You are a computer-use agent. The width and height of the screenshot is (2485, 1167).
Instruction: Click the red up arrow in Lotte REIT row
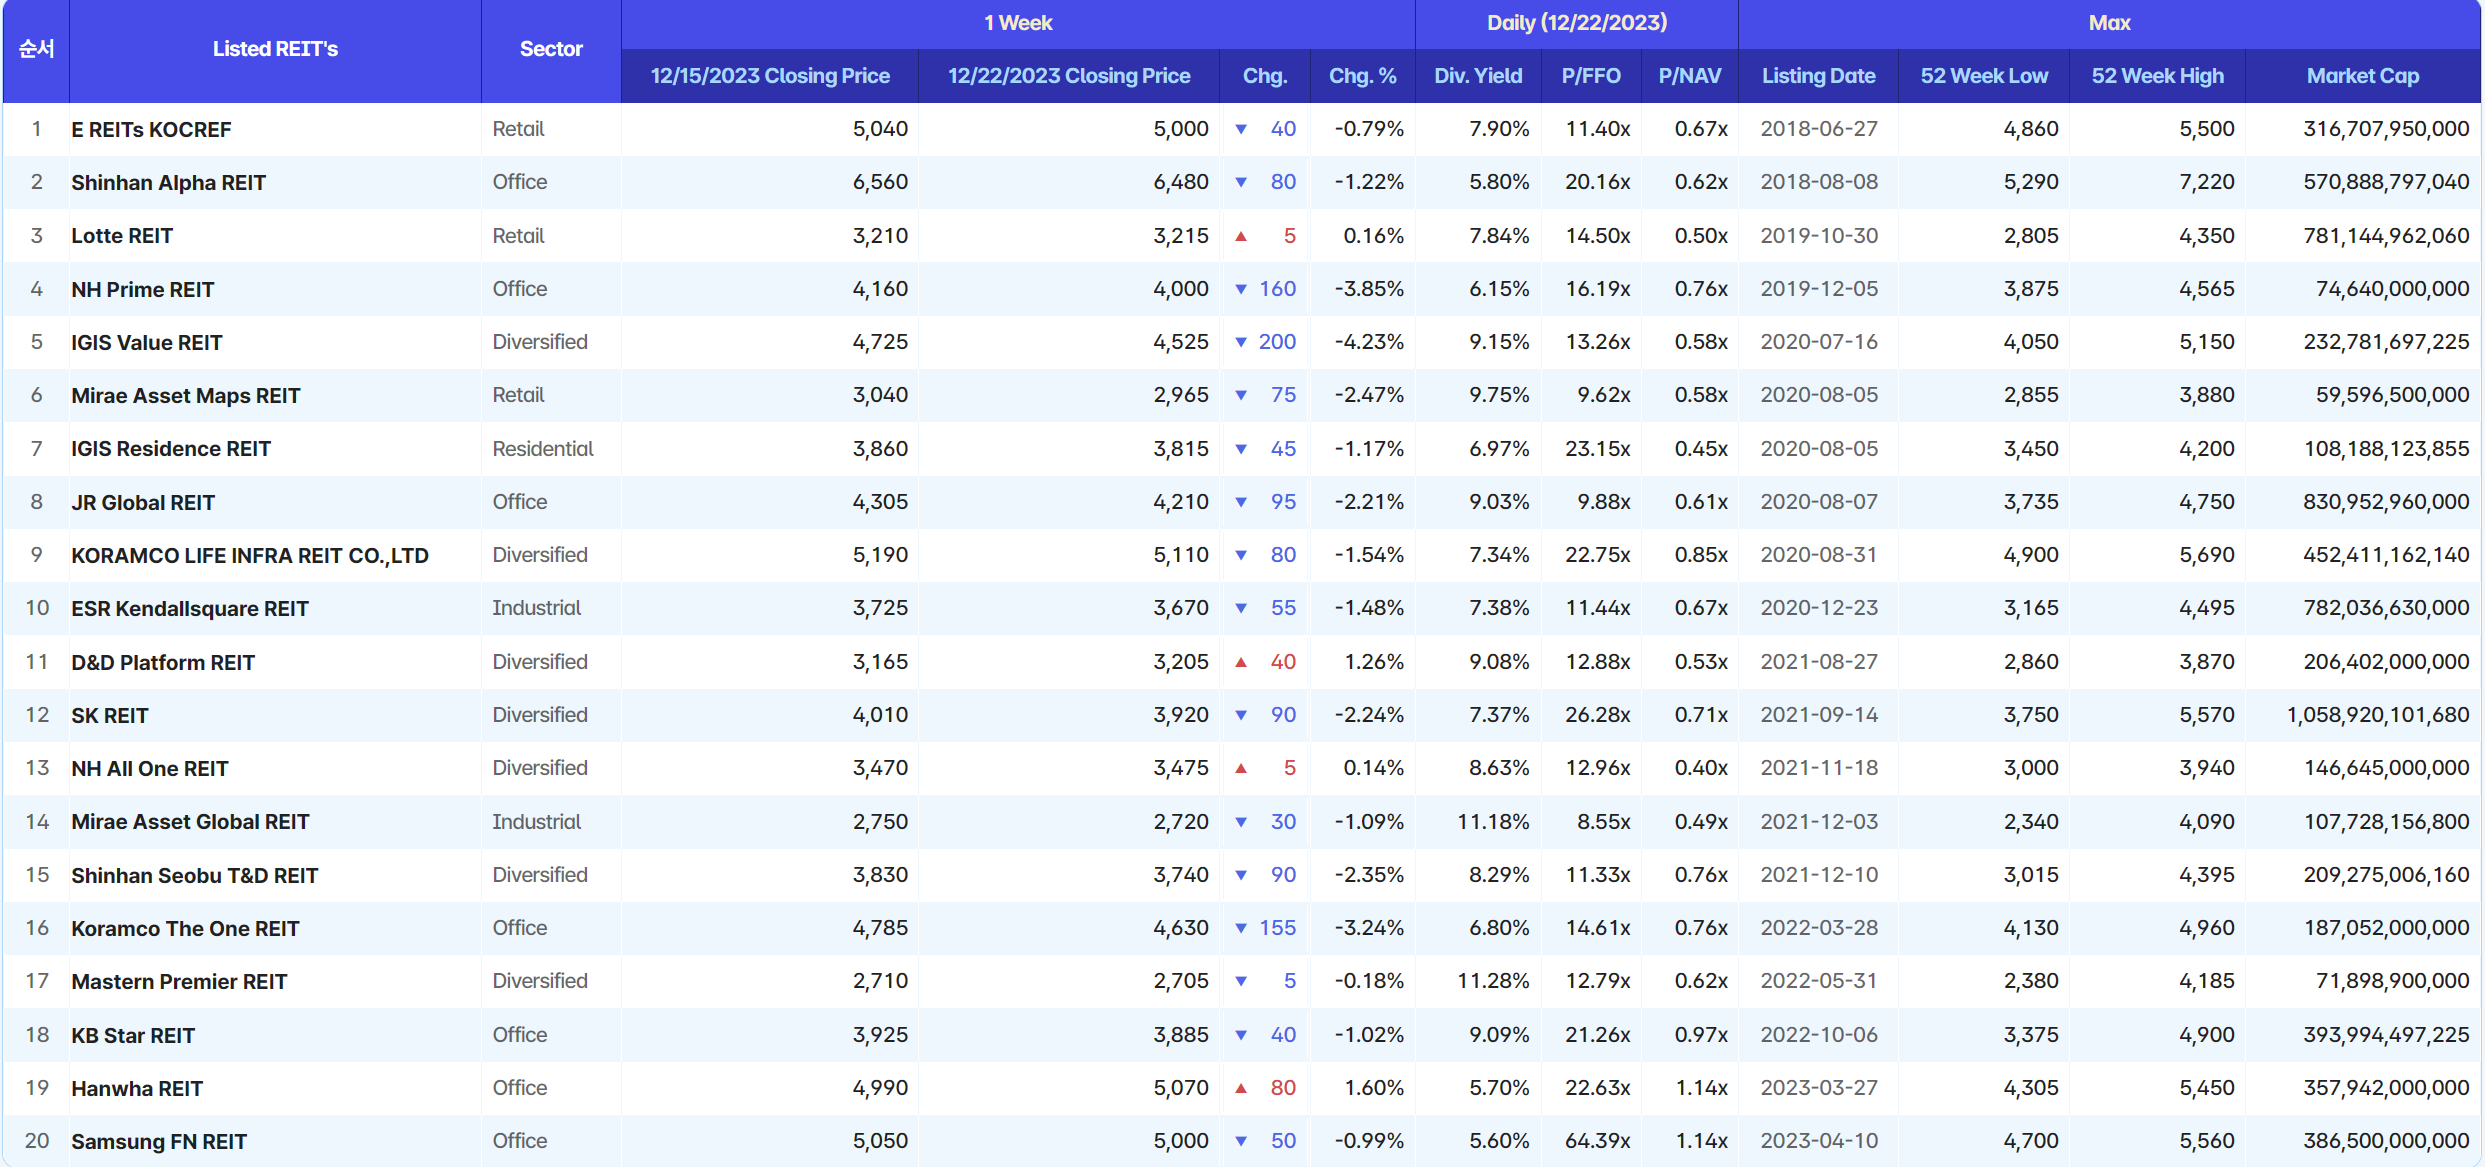1241,236
